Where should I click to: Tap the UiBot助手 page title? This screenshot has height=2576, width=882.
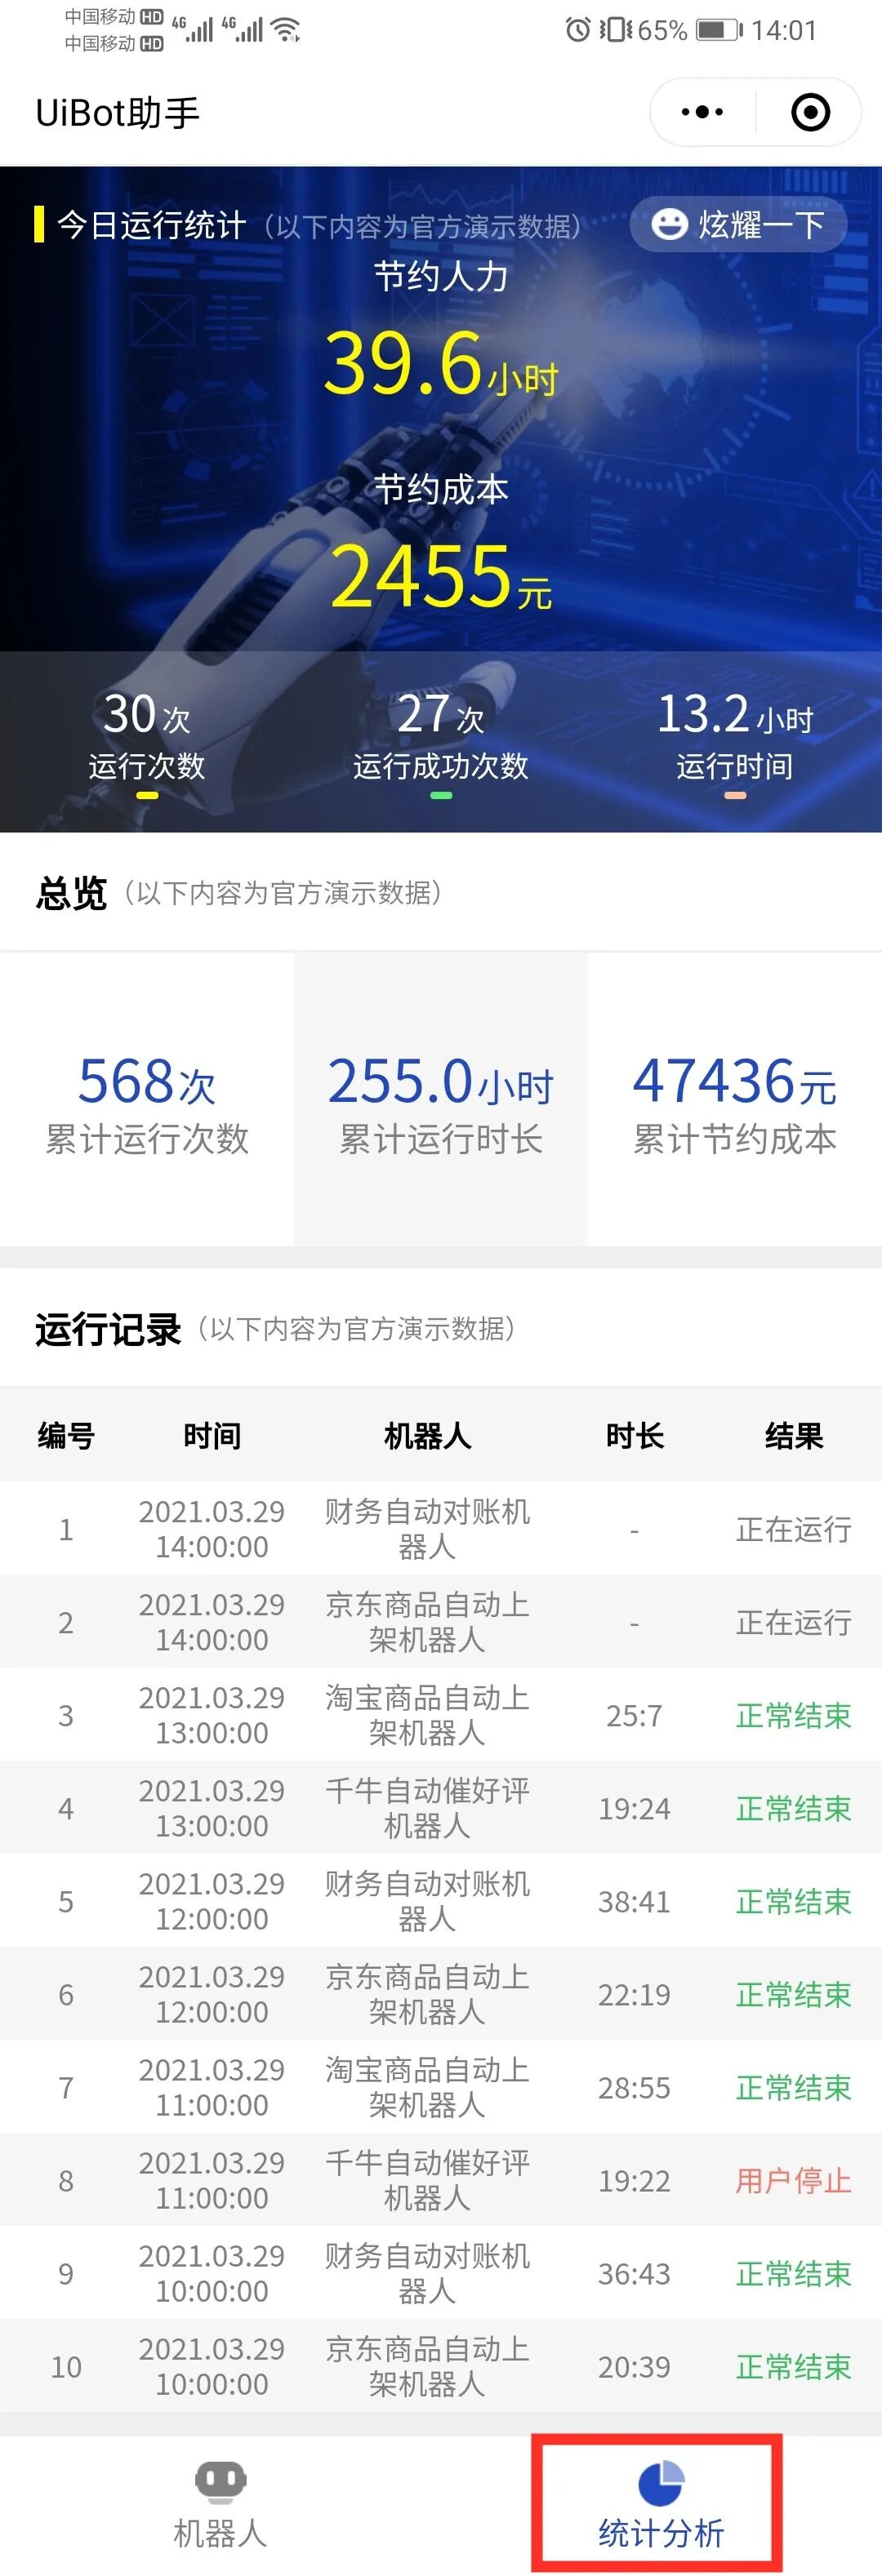118,113
